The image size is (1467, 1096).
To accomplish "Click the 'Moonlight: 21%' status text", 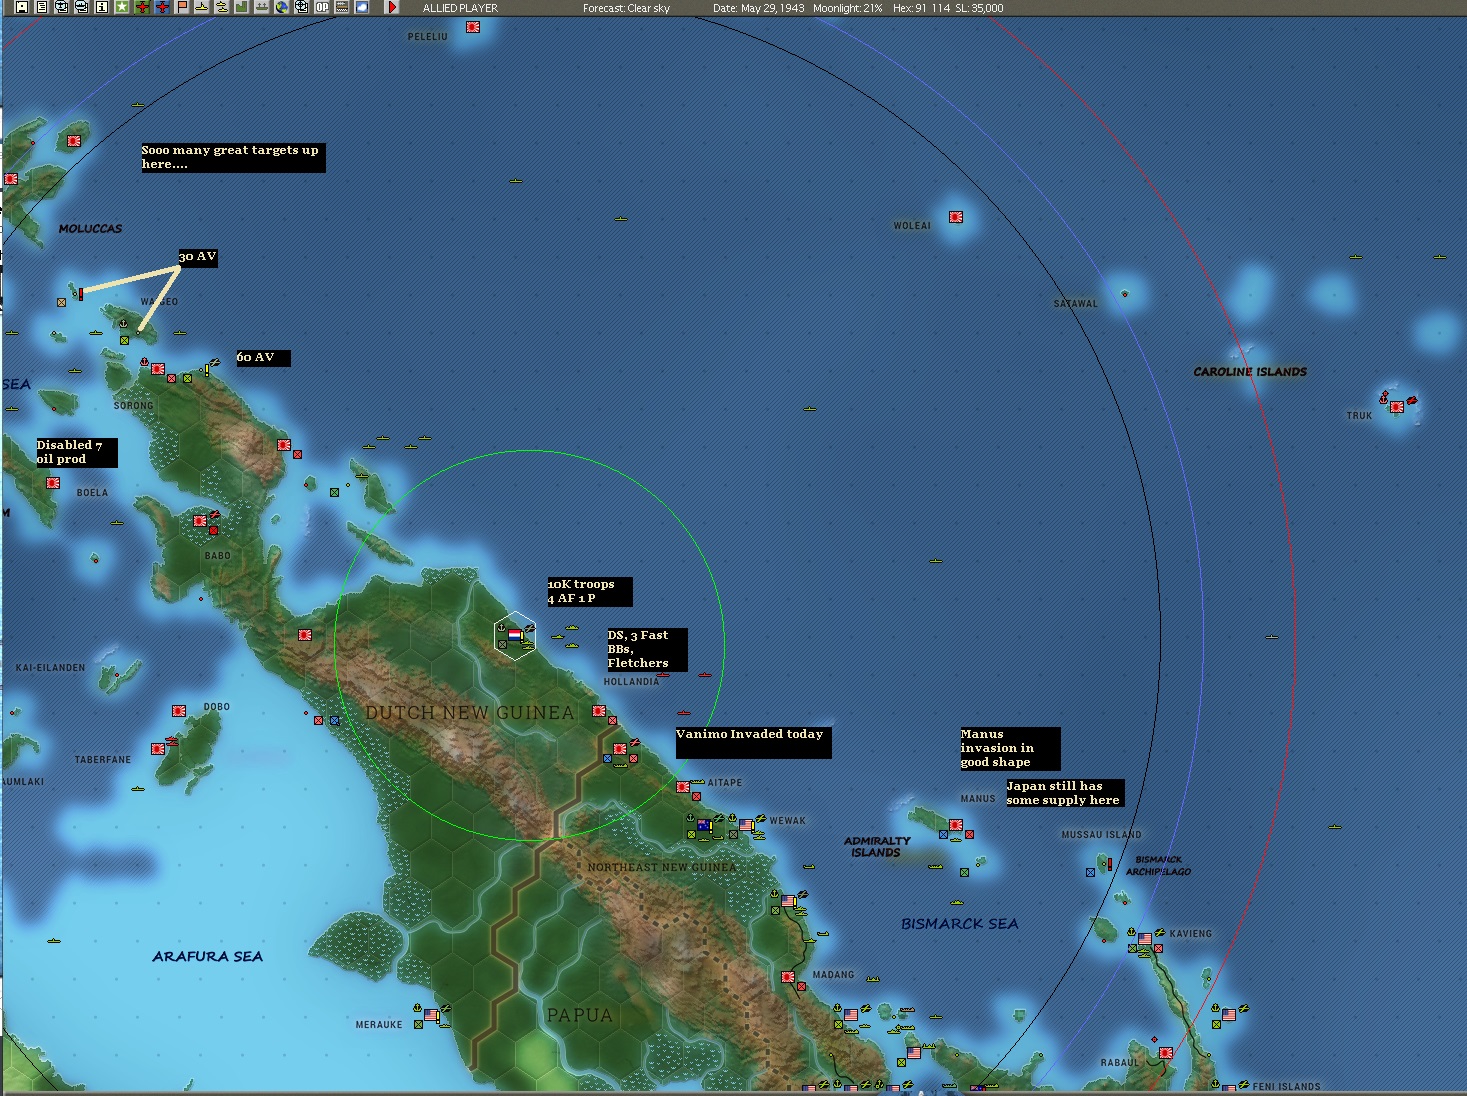I will pos(848,8).
